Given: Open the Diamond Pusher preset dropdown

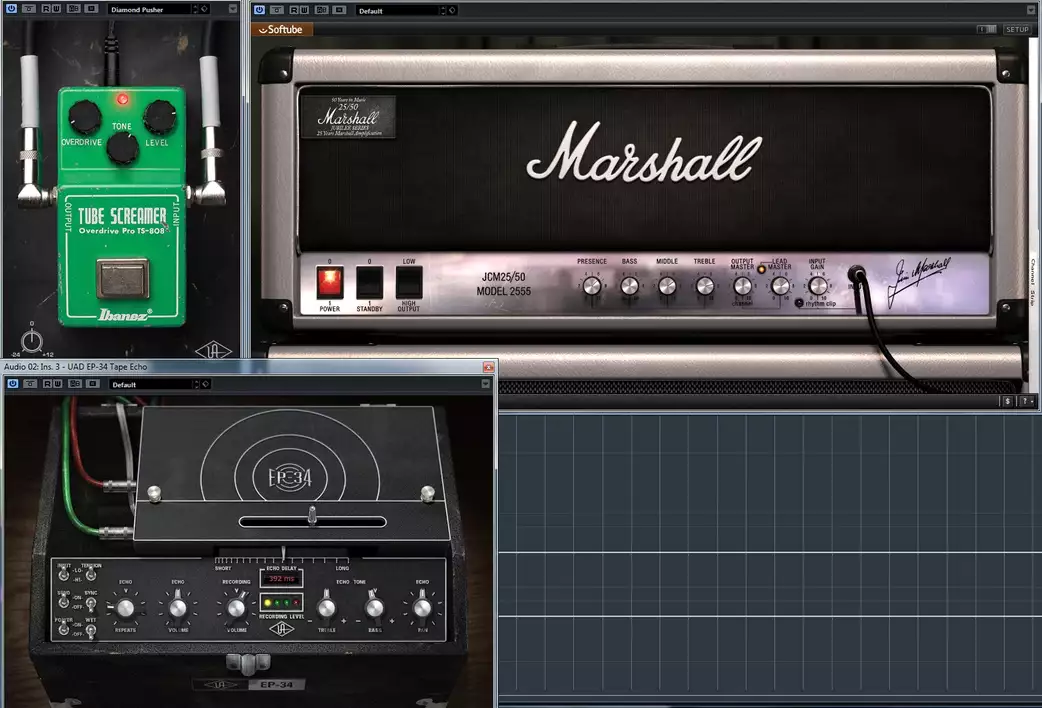Looking at the screenshot, I should point(152,10).
